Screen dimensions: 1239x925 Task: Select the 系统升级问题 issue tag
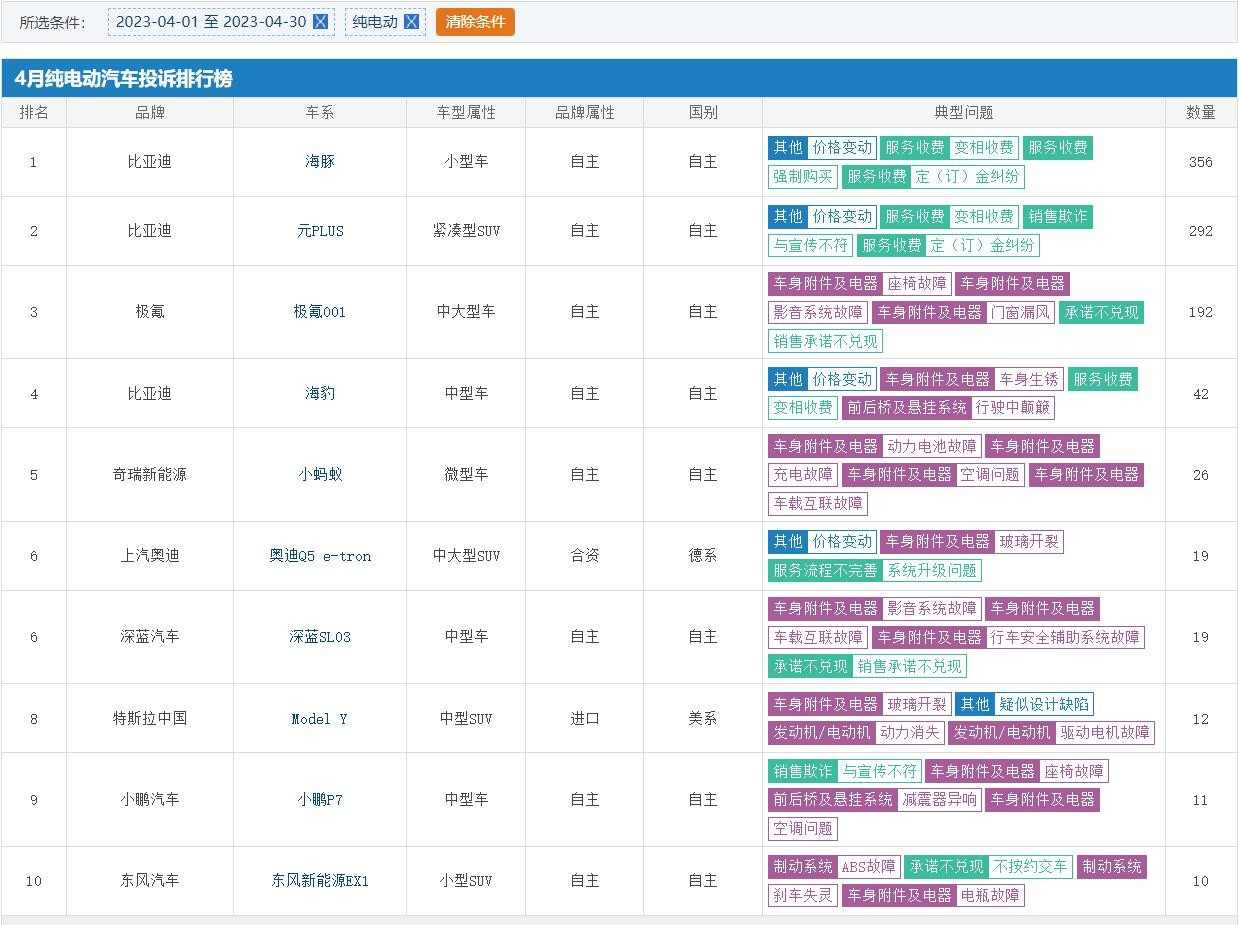(932, 571)
